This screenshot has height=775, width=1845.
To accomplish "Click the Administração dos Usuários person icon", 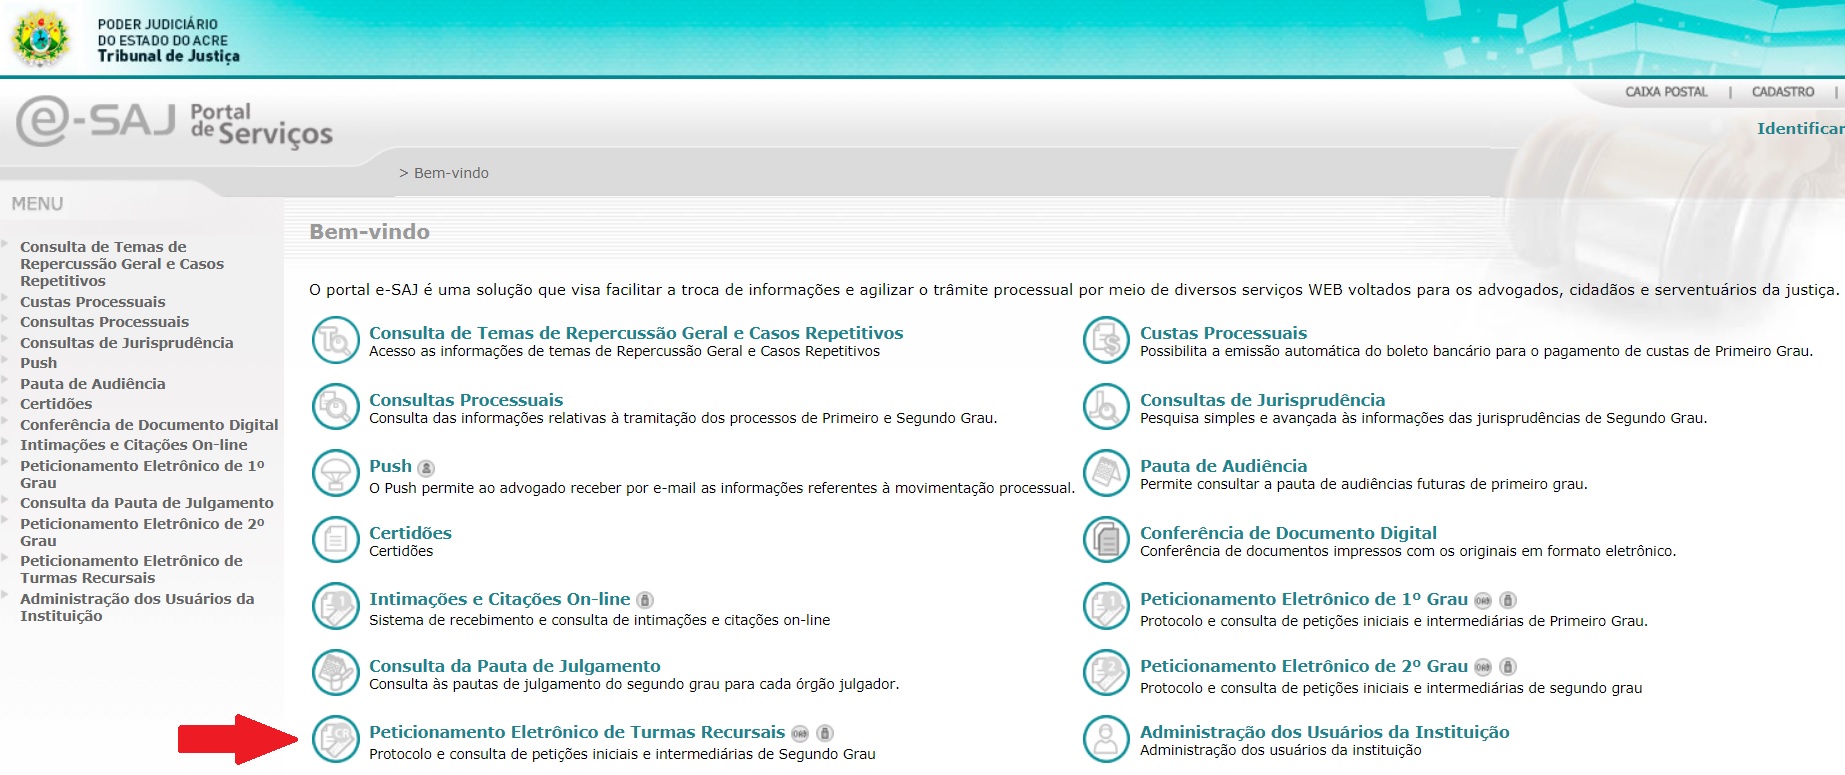I will [x=1106, y=739].
